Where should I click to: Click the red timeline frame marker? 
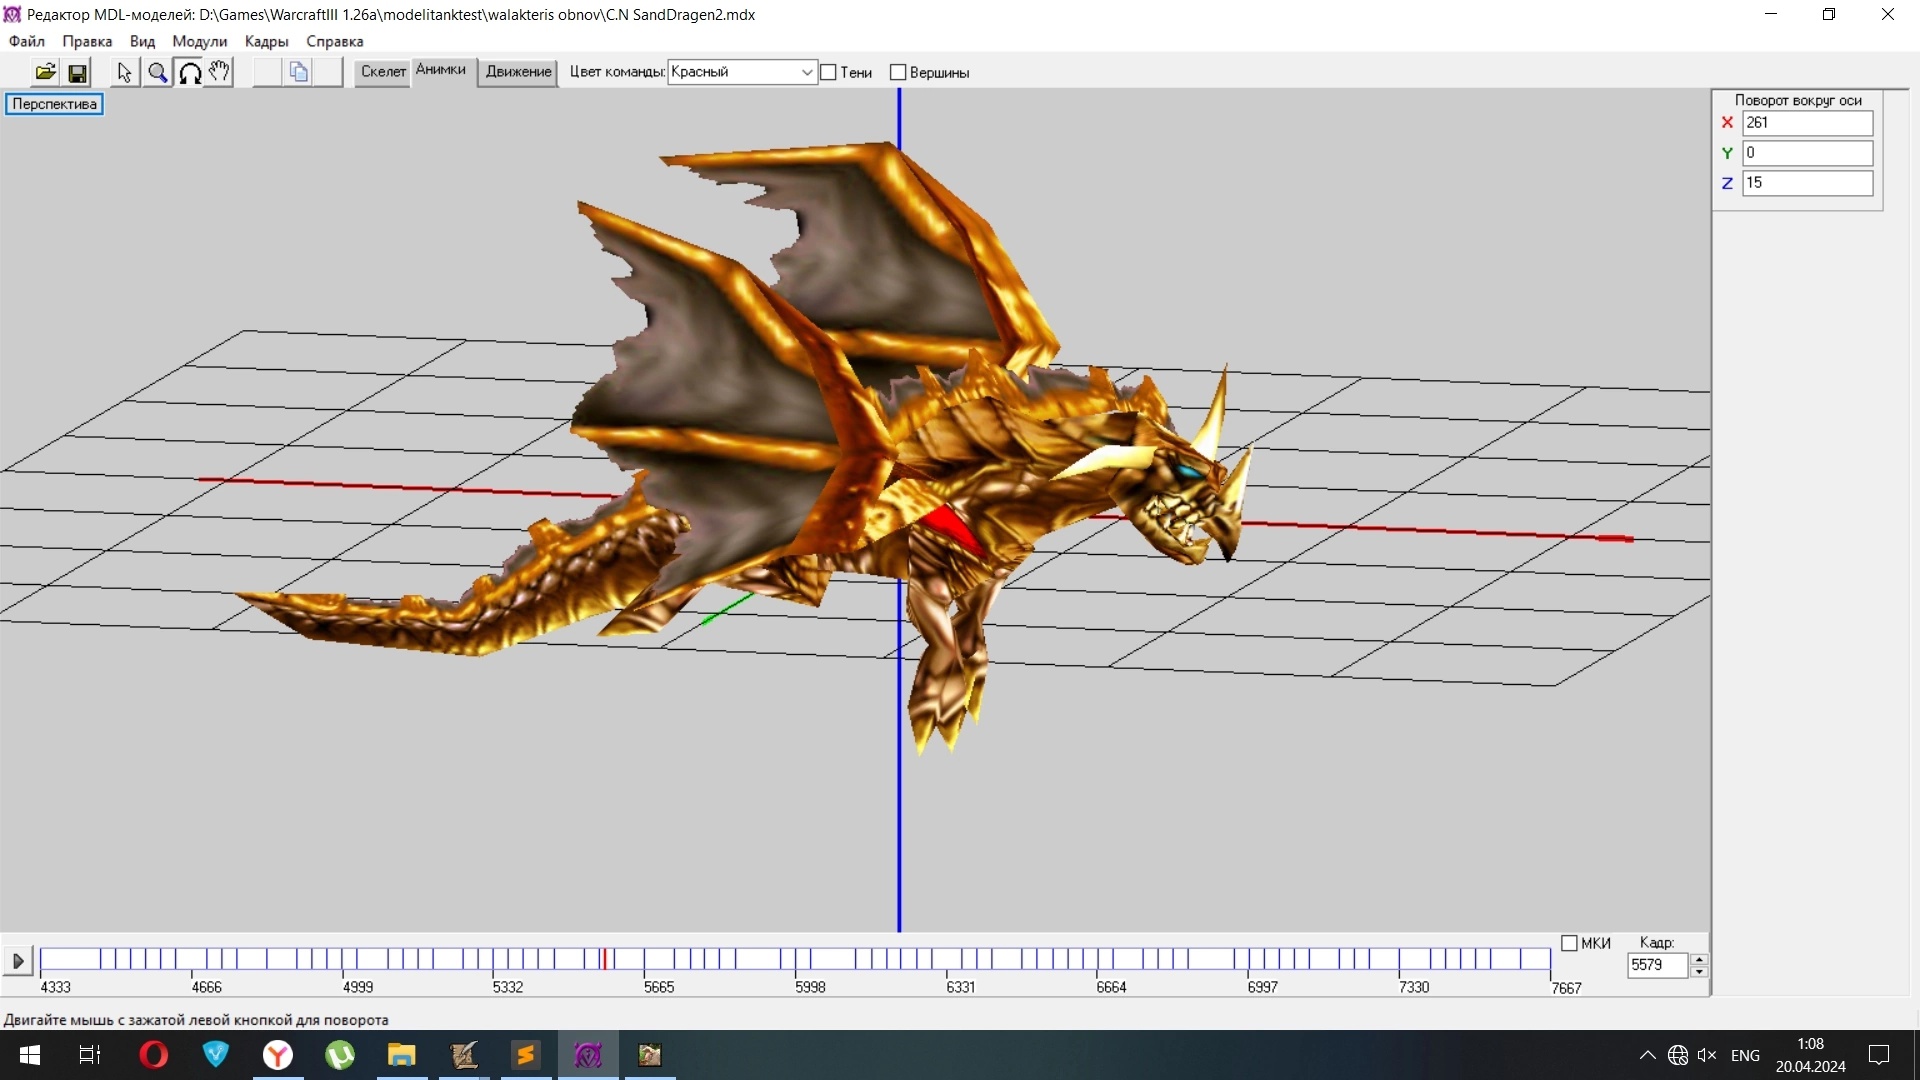[604, 959]
